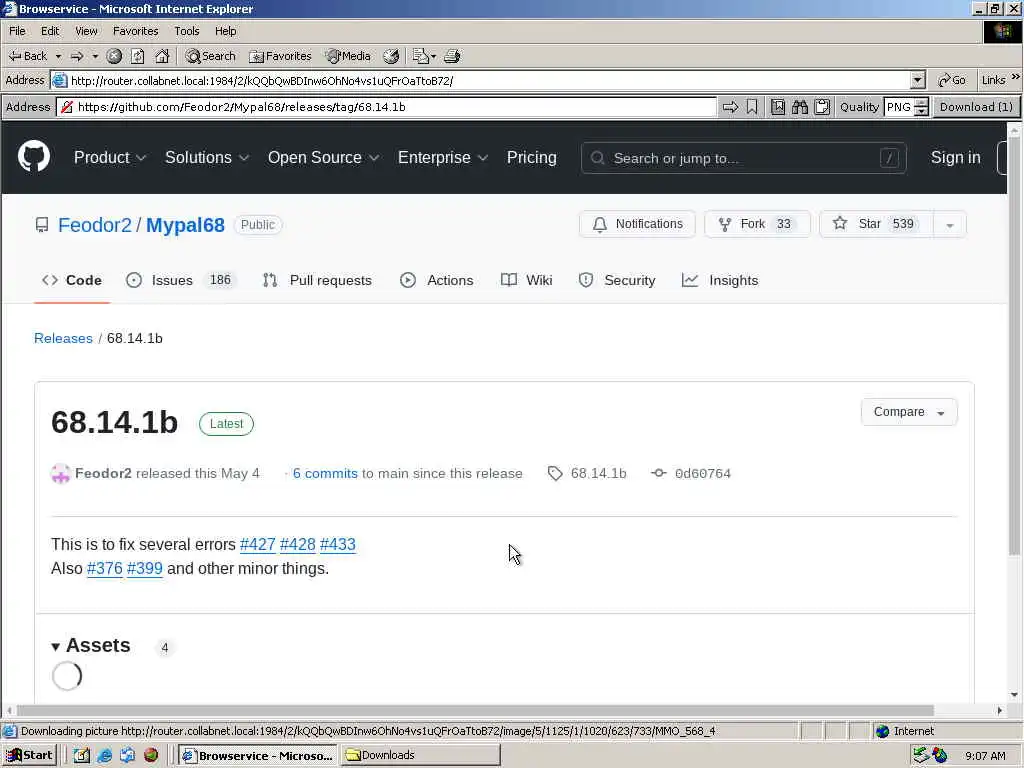The image size is (1024, 768).
Task: Open the Pricing link
Action: pyautogui.click(x=532, y=157)
